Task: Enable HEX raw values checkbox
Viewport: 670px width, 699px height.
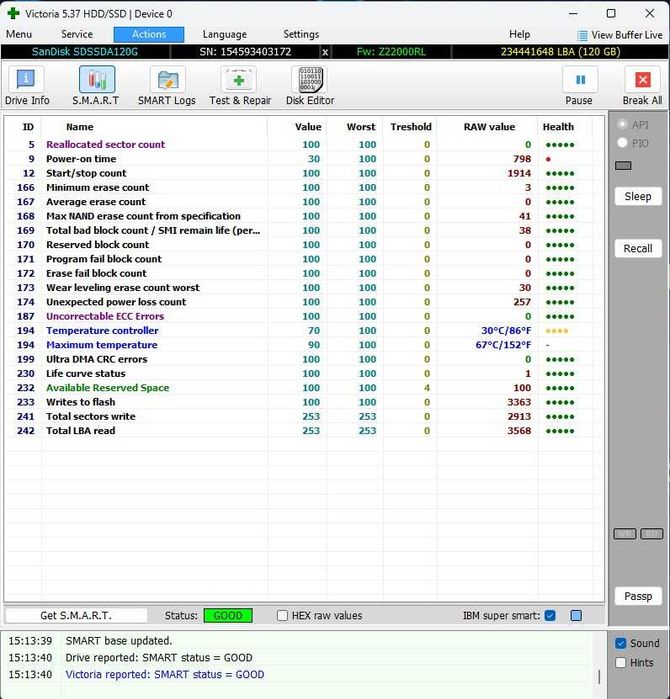Action: pos(282,616)
